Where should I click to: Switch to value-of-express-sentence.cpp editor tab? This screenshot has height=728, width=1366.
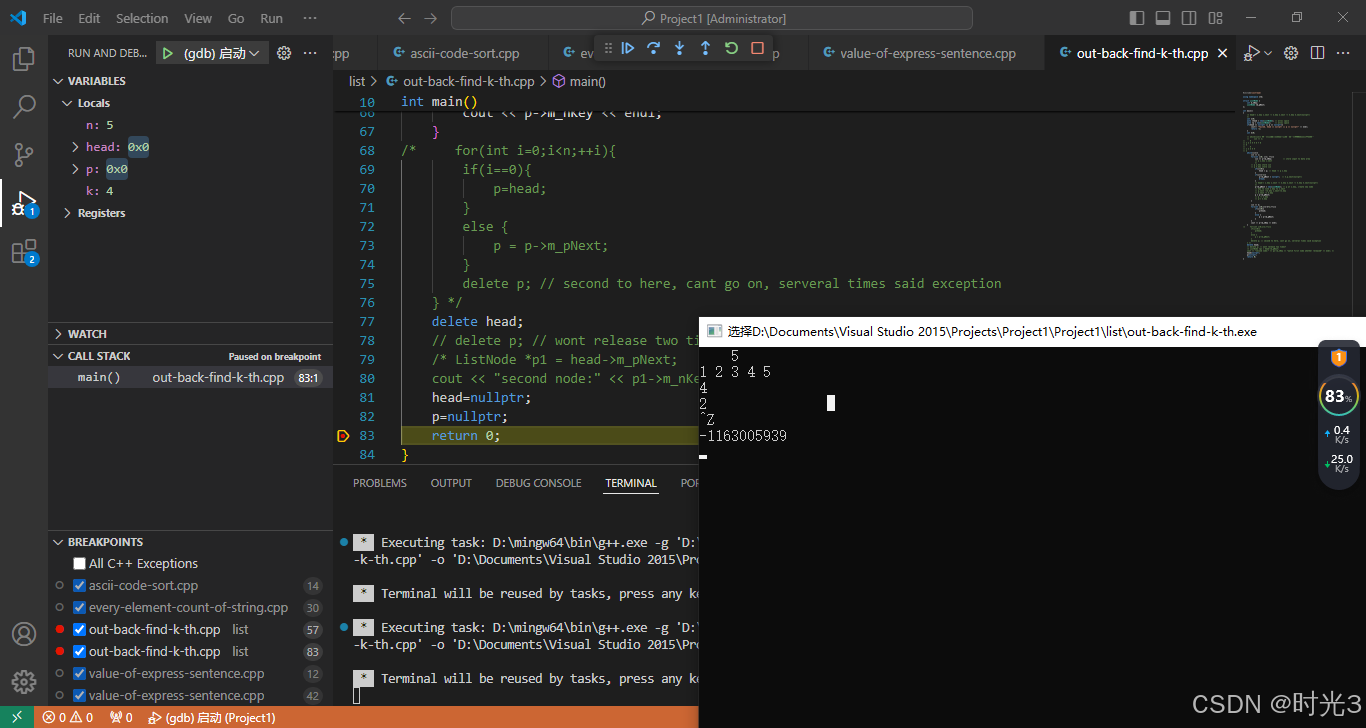pos(927,53)
